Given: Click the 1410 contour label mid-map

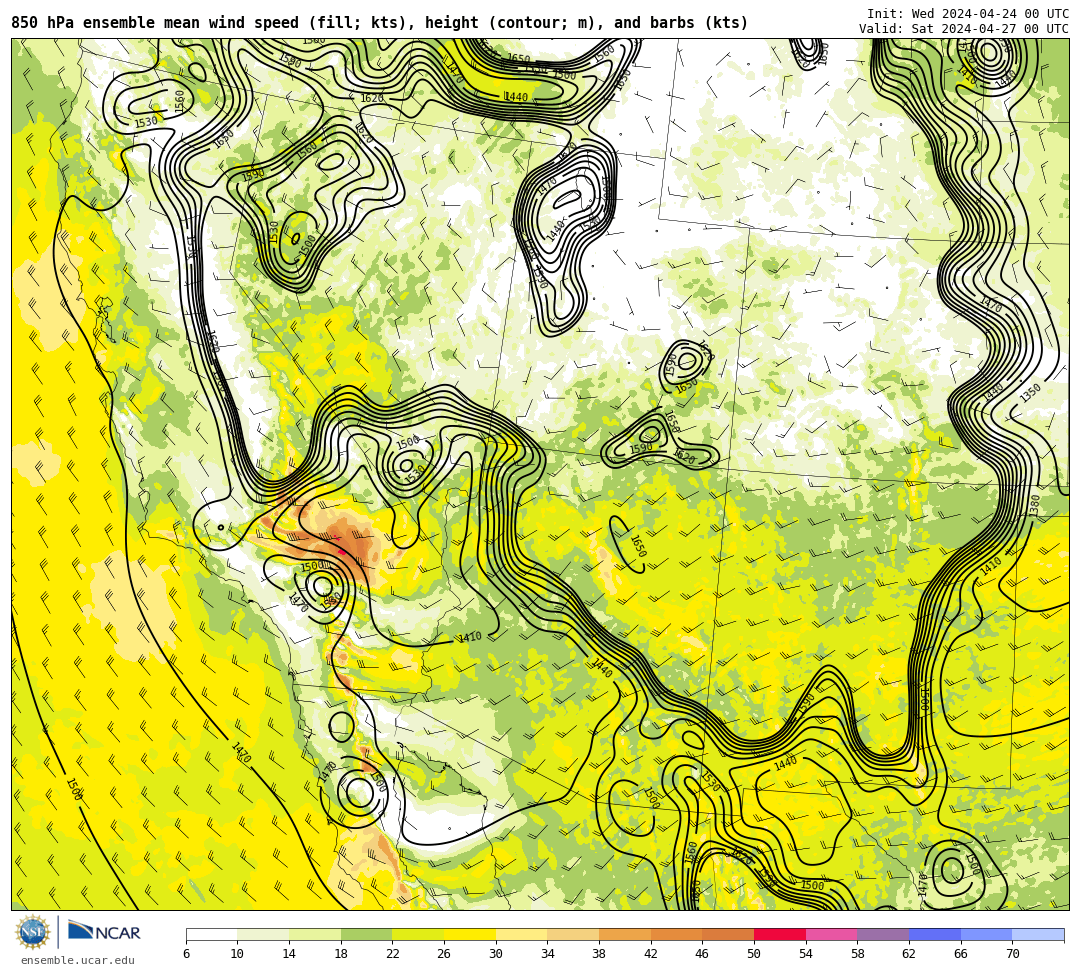Looking at the screenshot, I should 470,637.
